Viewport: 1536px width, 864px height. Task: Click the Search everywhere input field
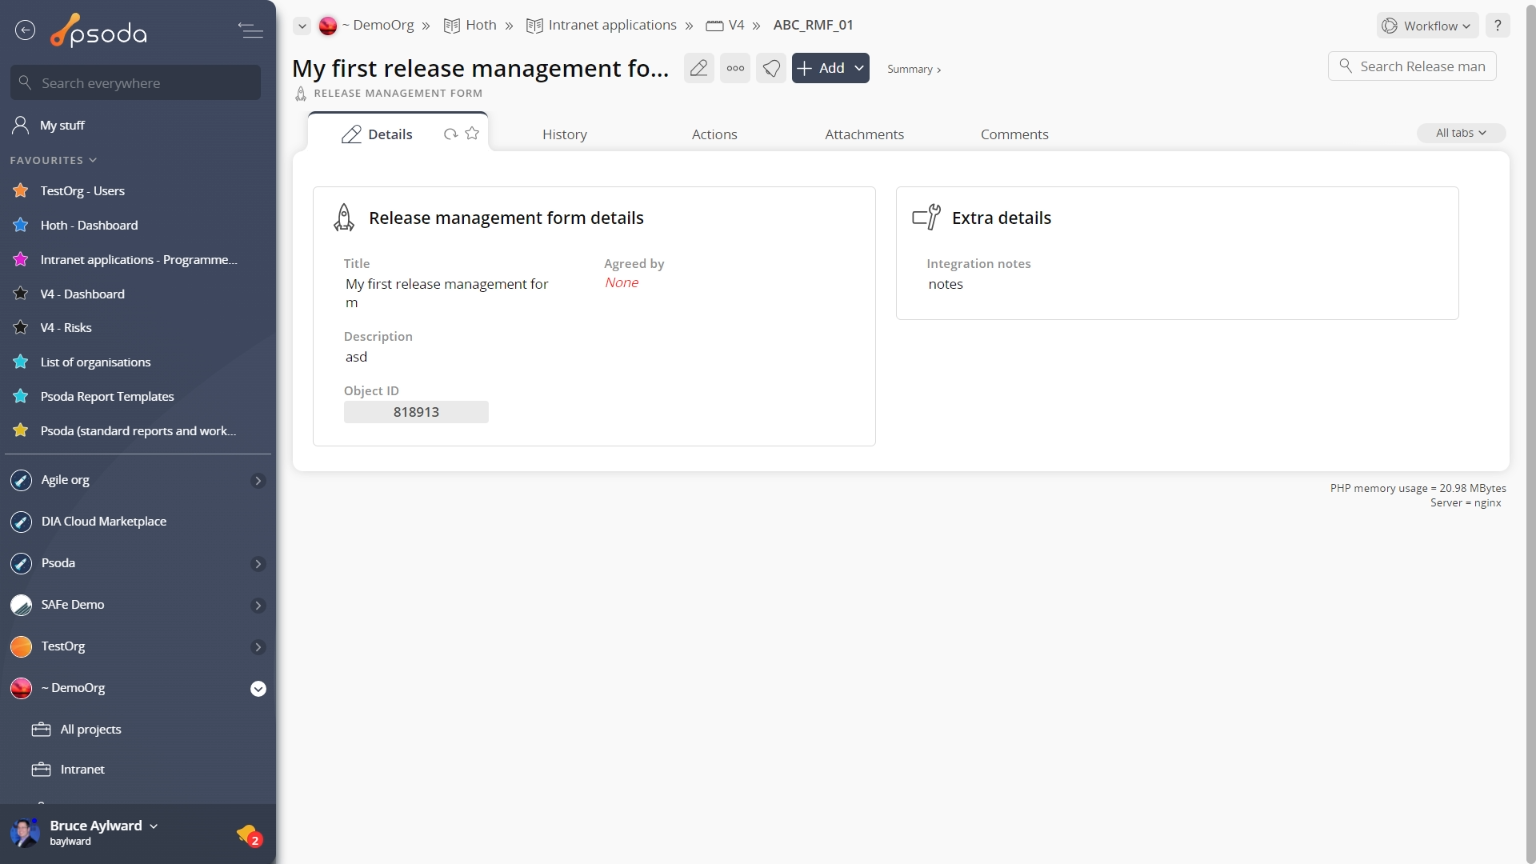[x=136, y=83]
